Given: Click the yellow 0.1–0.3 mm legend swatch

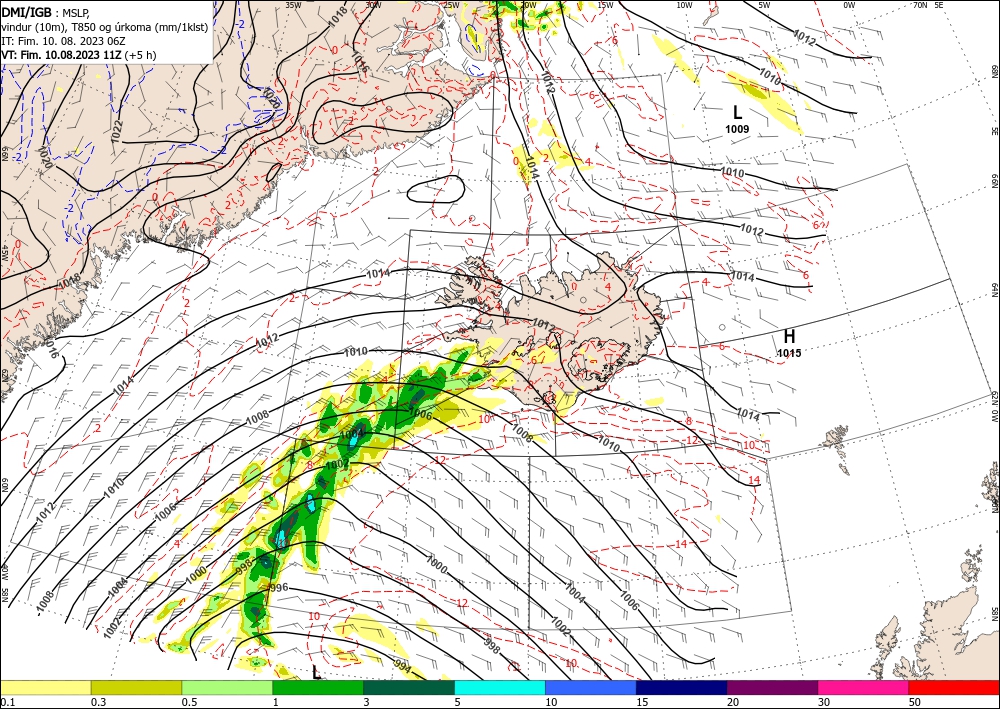Looking at the screenshot, I should (x=45, y=687).
